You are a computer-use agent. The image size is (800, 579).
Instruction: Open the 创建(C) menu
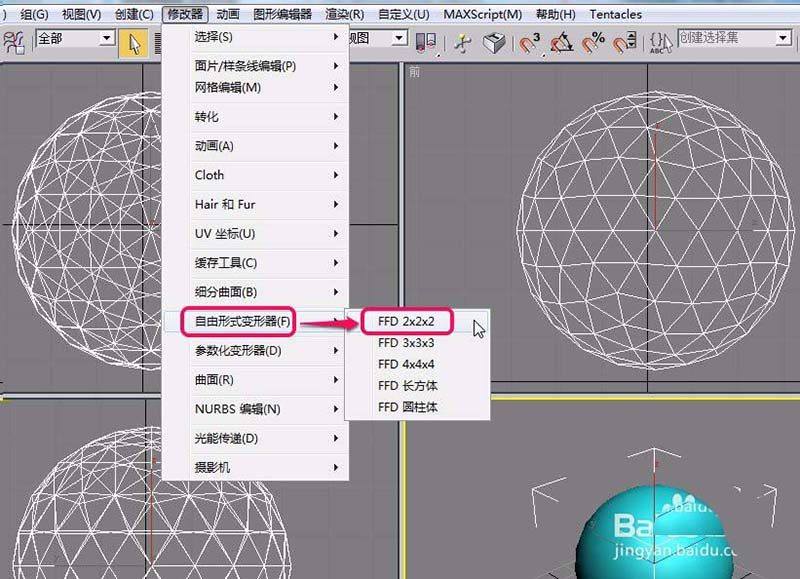click(134, 14)
